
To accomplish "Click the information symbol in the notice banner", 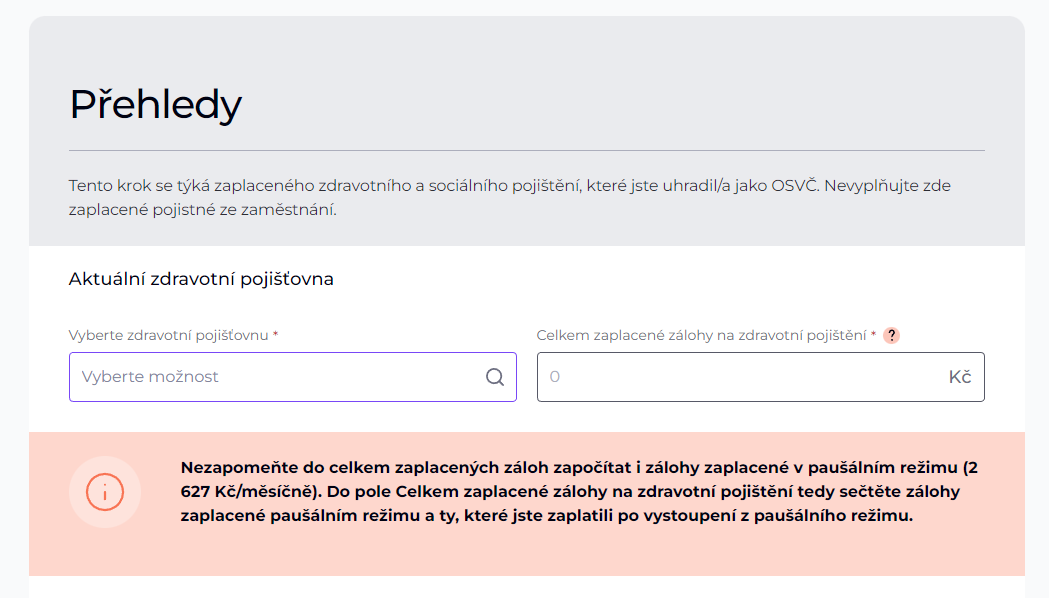I will coord(105,493).
